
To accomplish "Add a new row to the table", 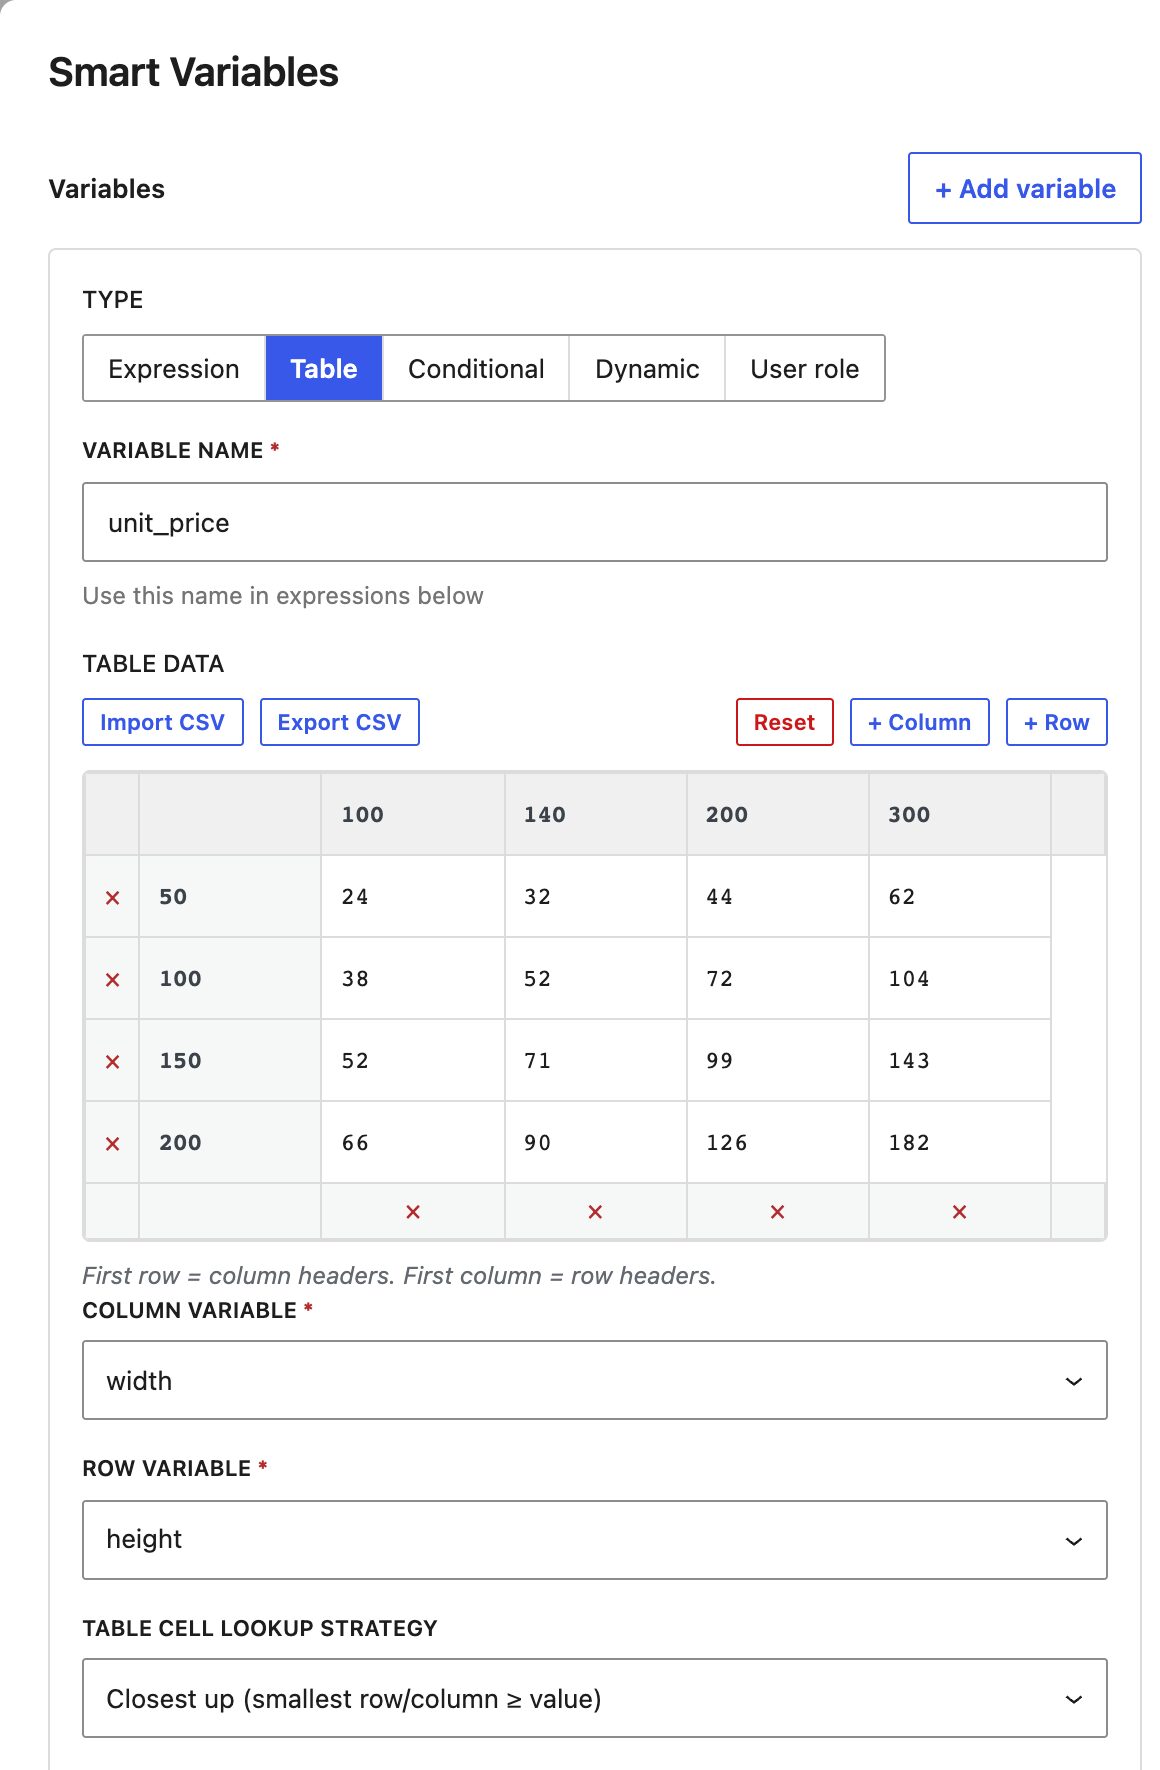I will pos(1057,722).
